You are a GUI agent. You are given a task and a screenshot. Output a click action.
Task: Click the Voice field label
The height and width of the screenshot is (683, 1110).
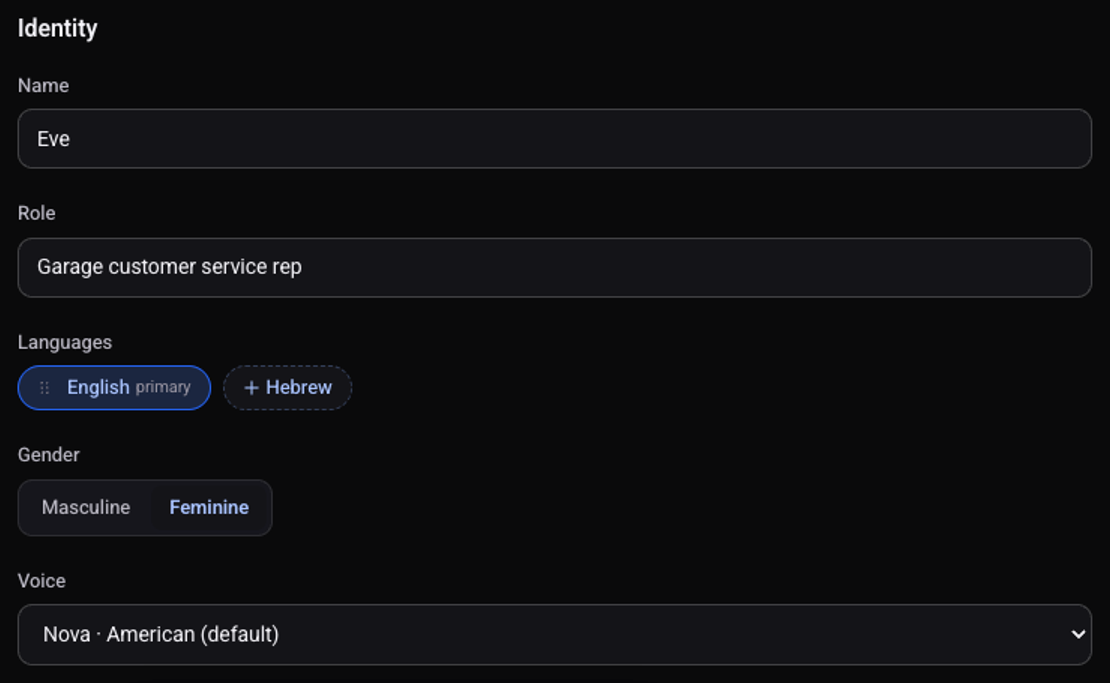tap(42, 581)
